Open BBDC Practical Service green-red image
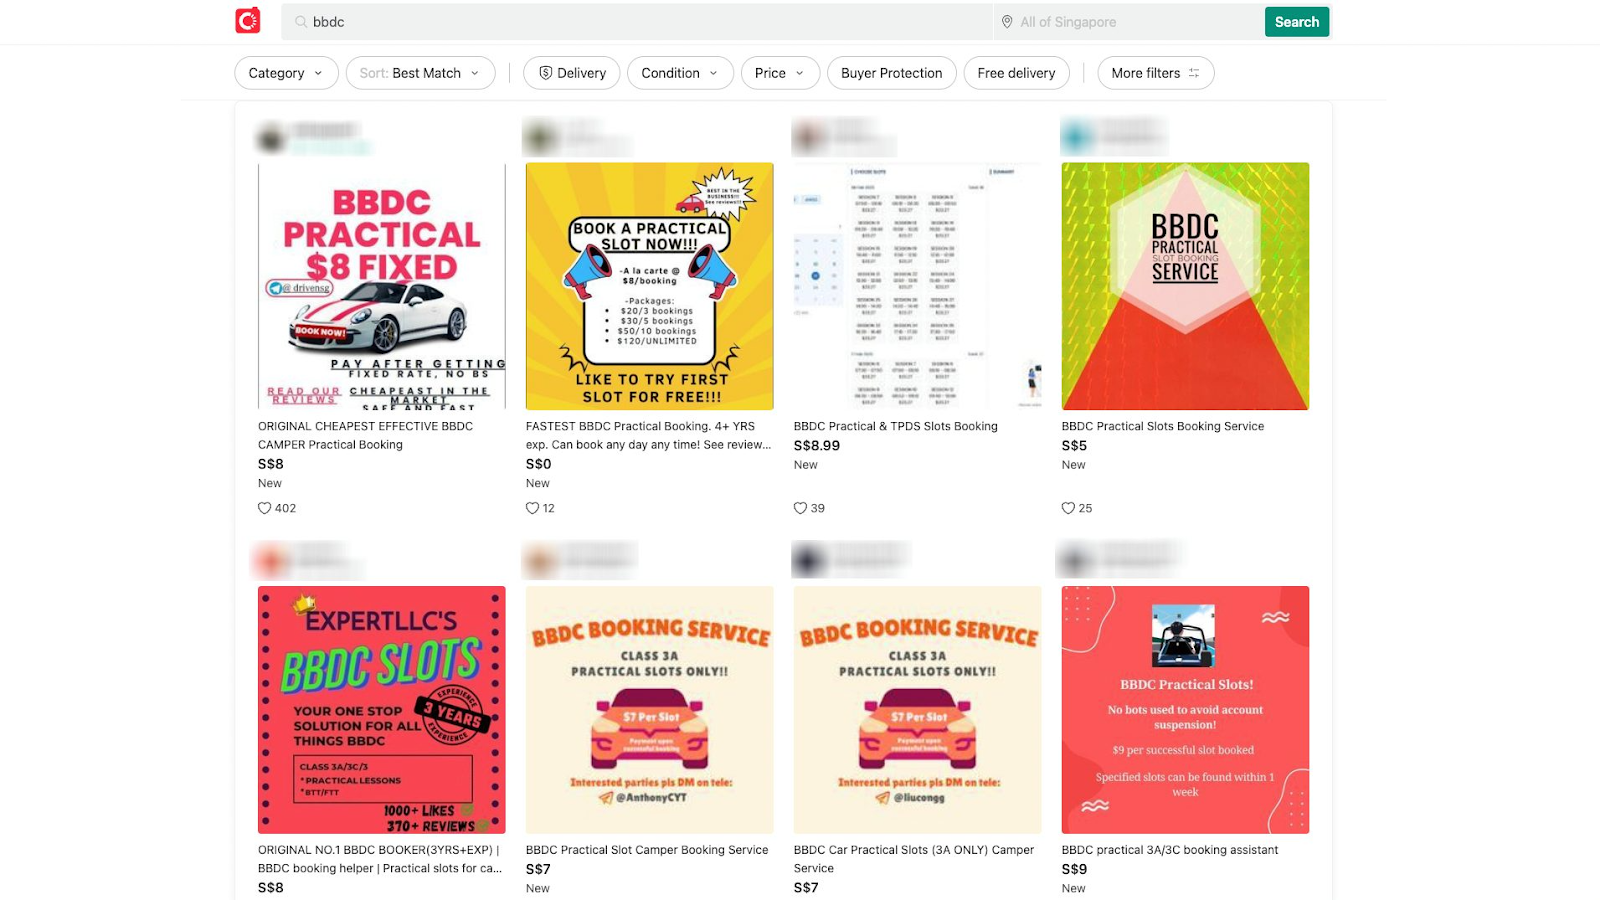The height and width of the screenshot is (900, 1600). 1185,286
